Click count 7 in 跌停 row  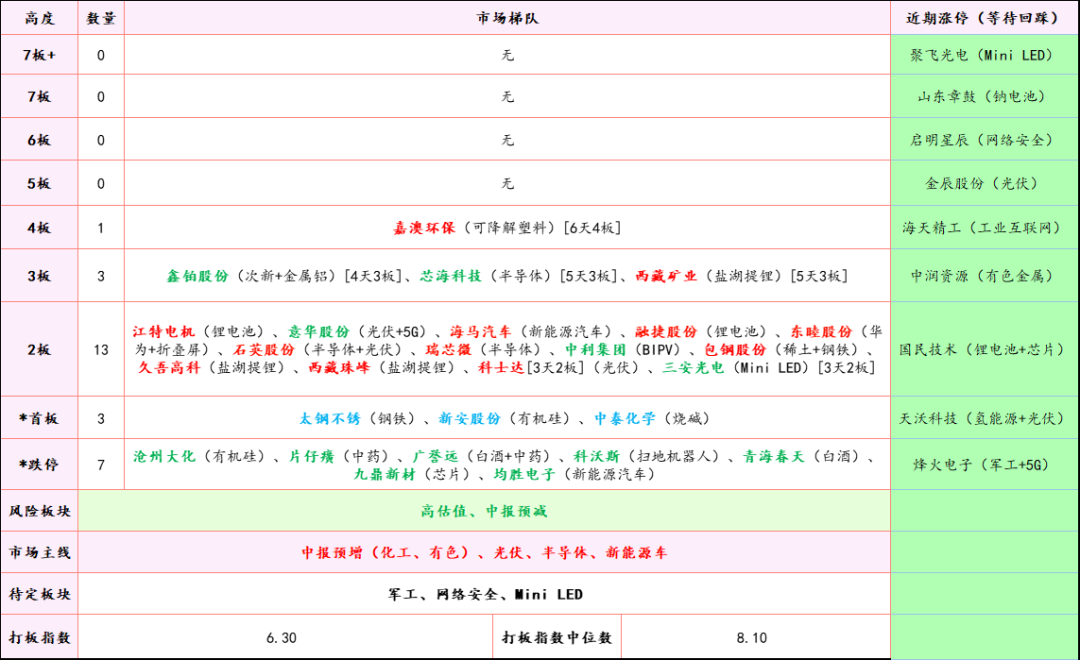[101, 465]
